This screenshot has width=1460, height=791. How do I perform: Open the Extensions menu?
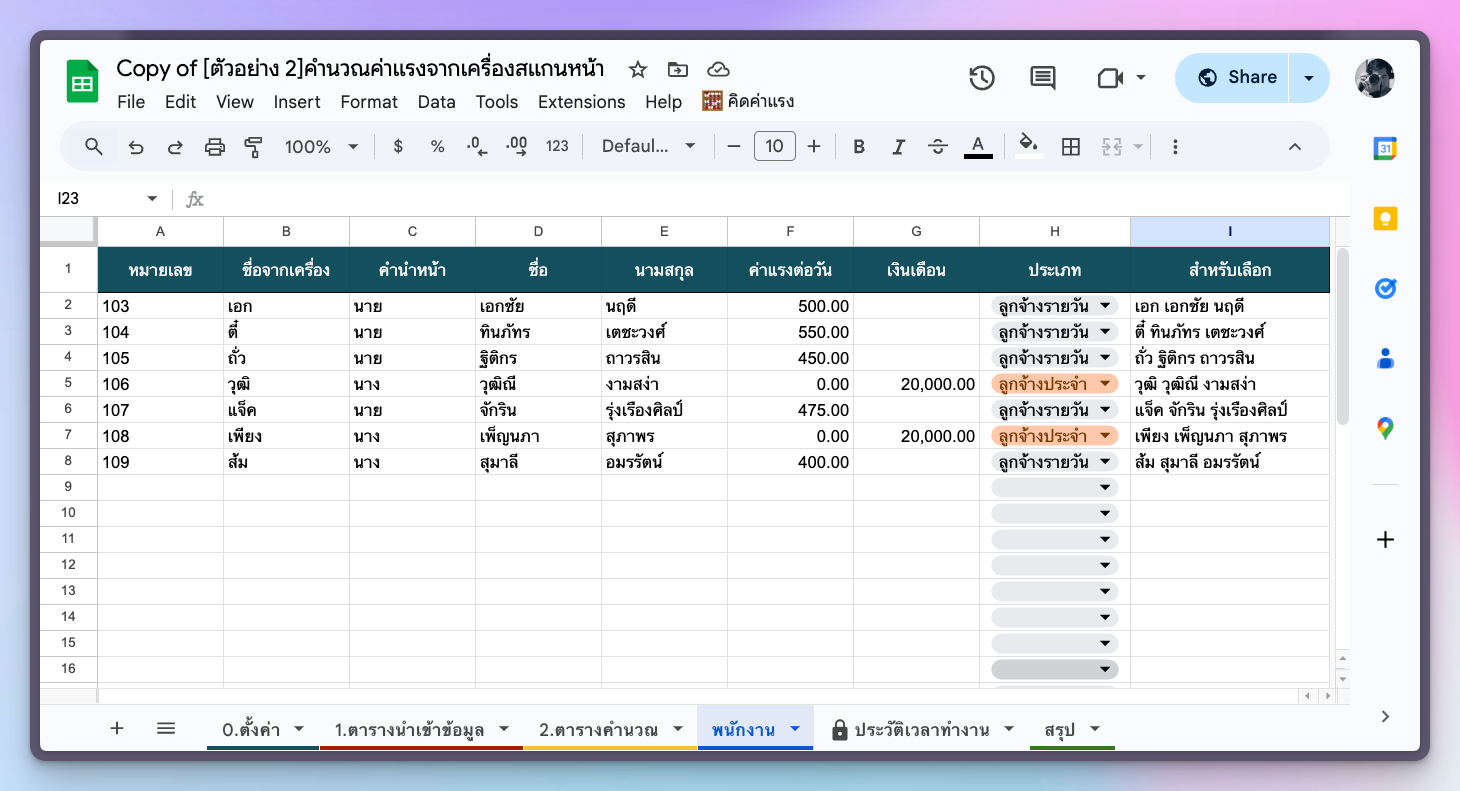(581, 101)
